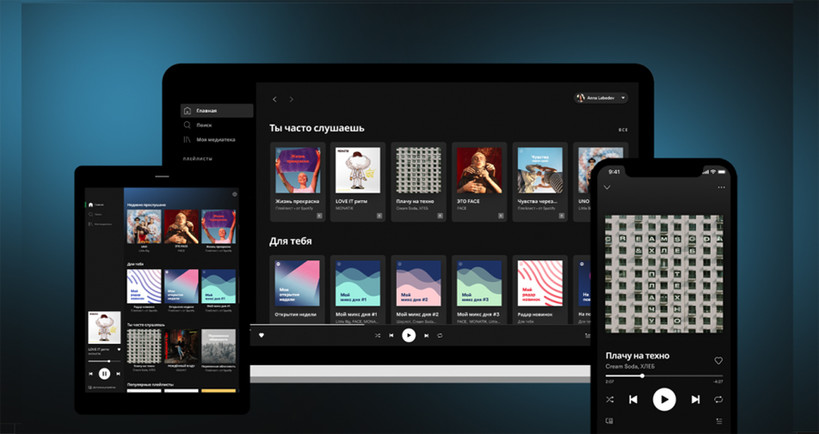The image size is (819, 434).
Task: Expand the "Ты часто слушаешь" section via ВСЕ
Action: pyautogui.click(x=623, y=130)
